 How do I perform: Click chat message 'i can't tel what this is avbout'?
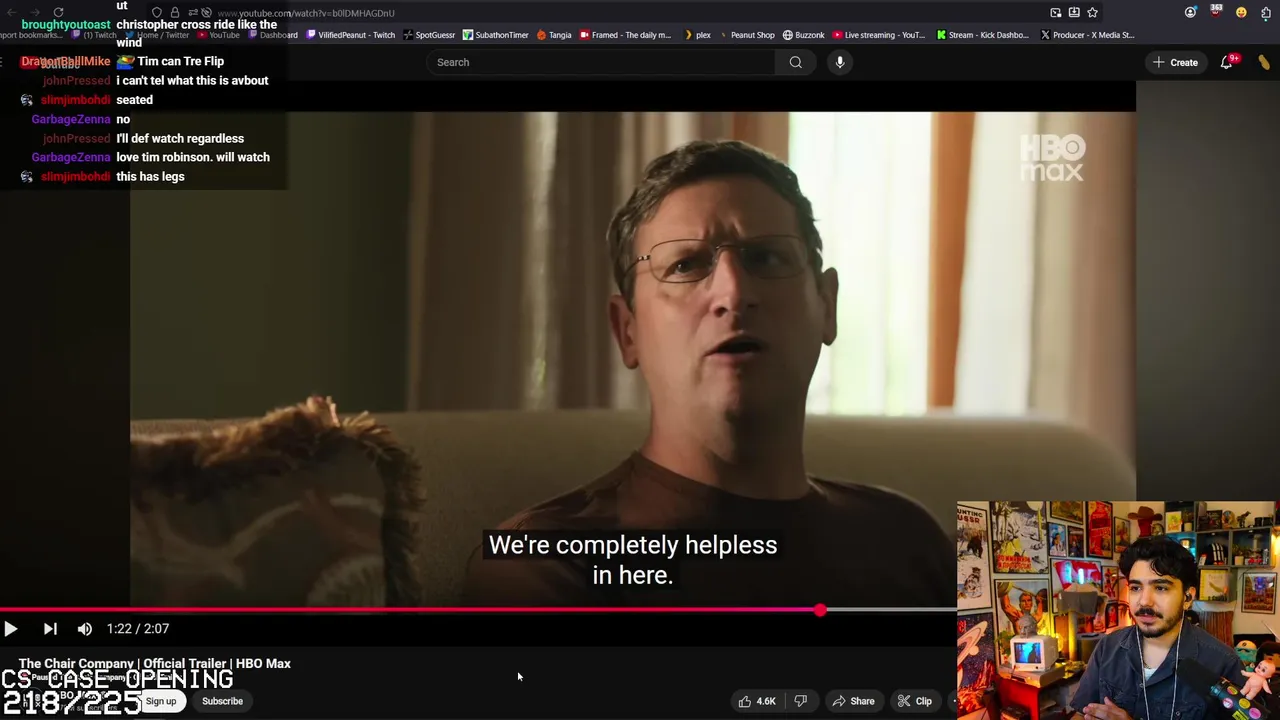pyautogui.click(x=192, y=81)
